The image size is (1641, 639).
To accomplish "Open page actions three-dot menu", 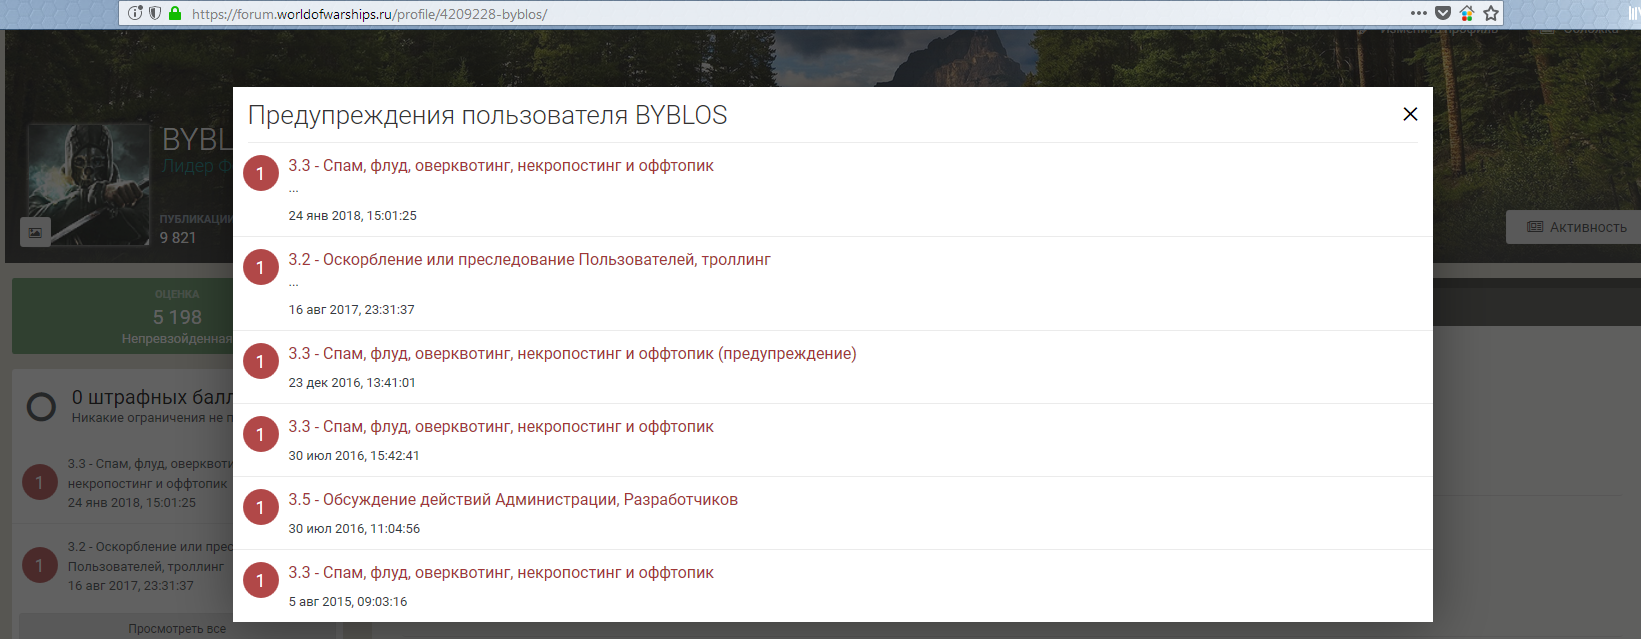I will point(1418,13).
